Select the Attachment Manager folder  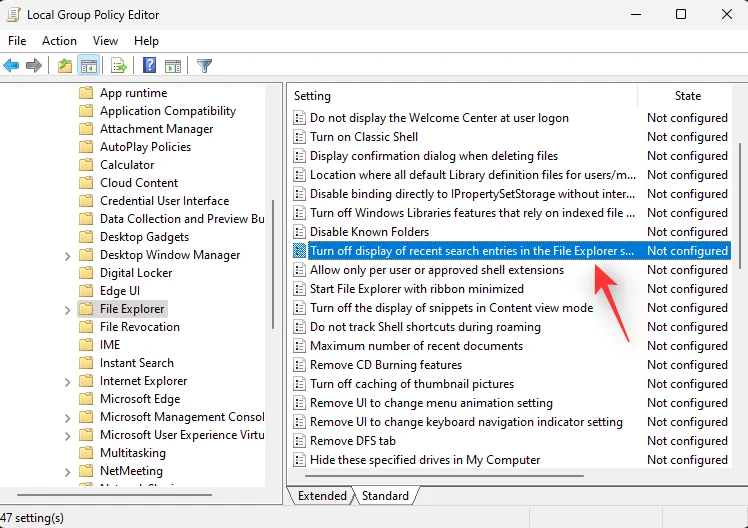(156, 129)
